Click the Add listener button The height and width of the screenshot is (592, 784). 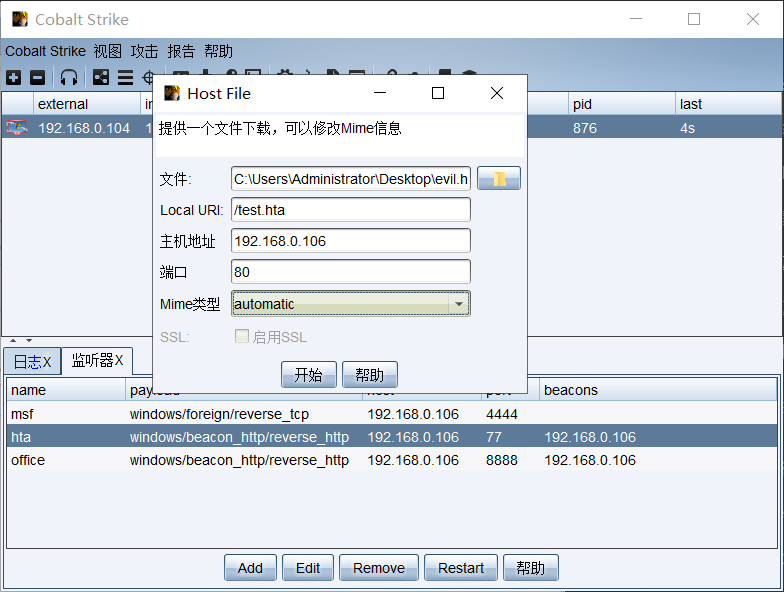click(x=250, y=568)
